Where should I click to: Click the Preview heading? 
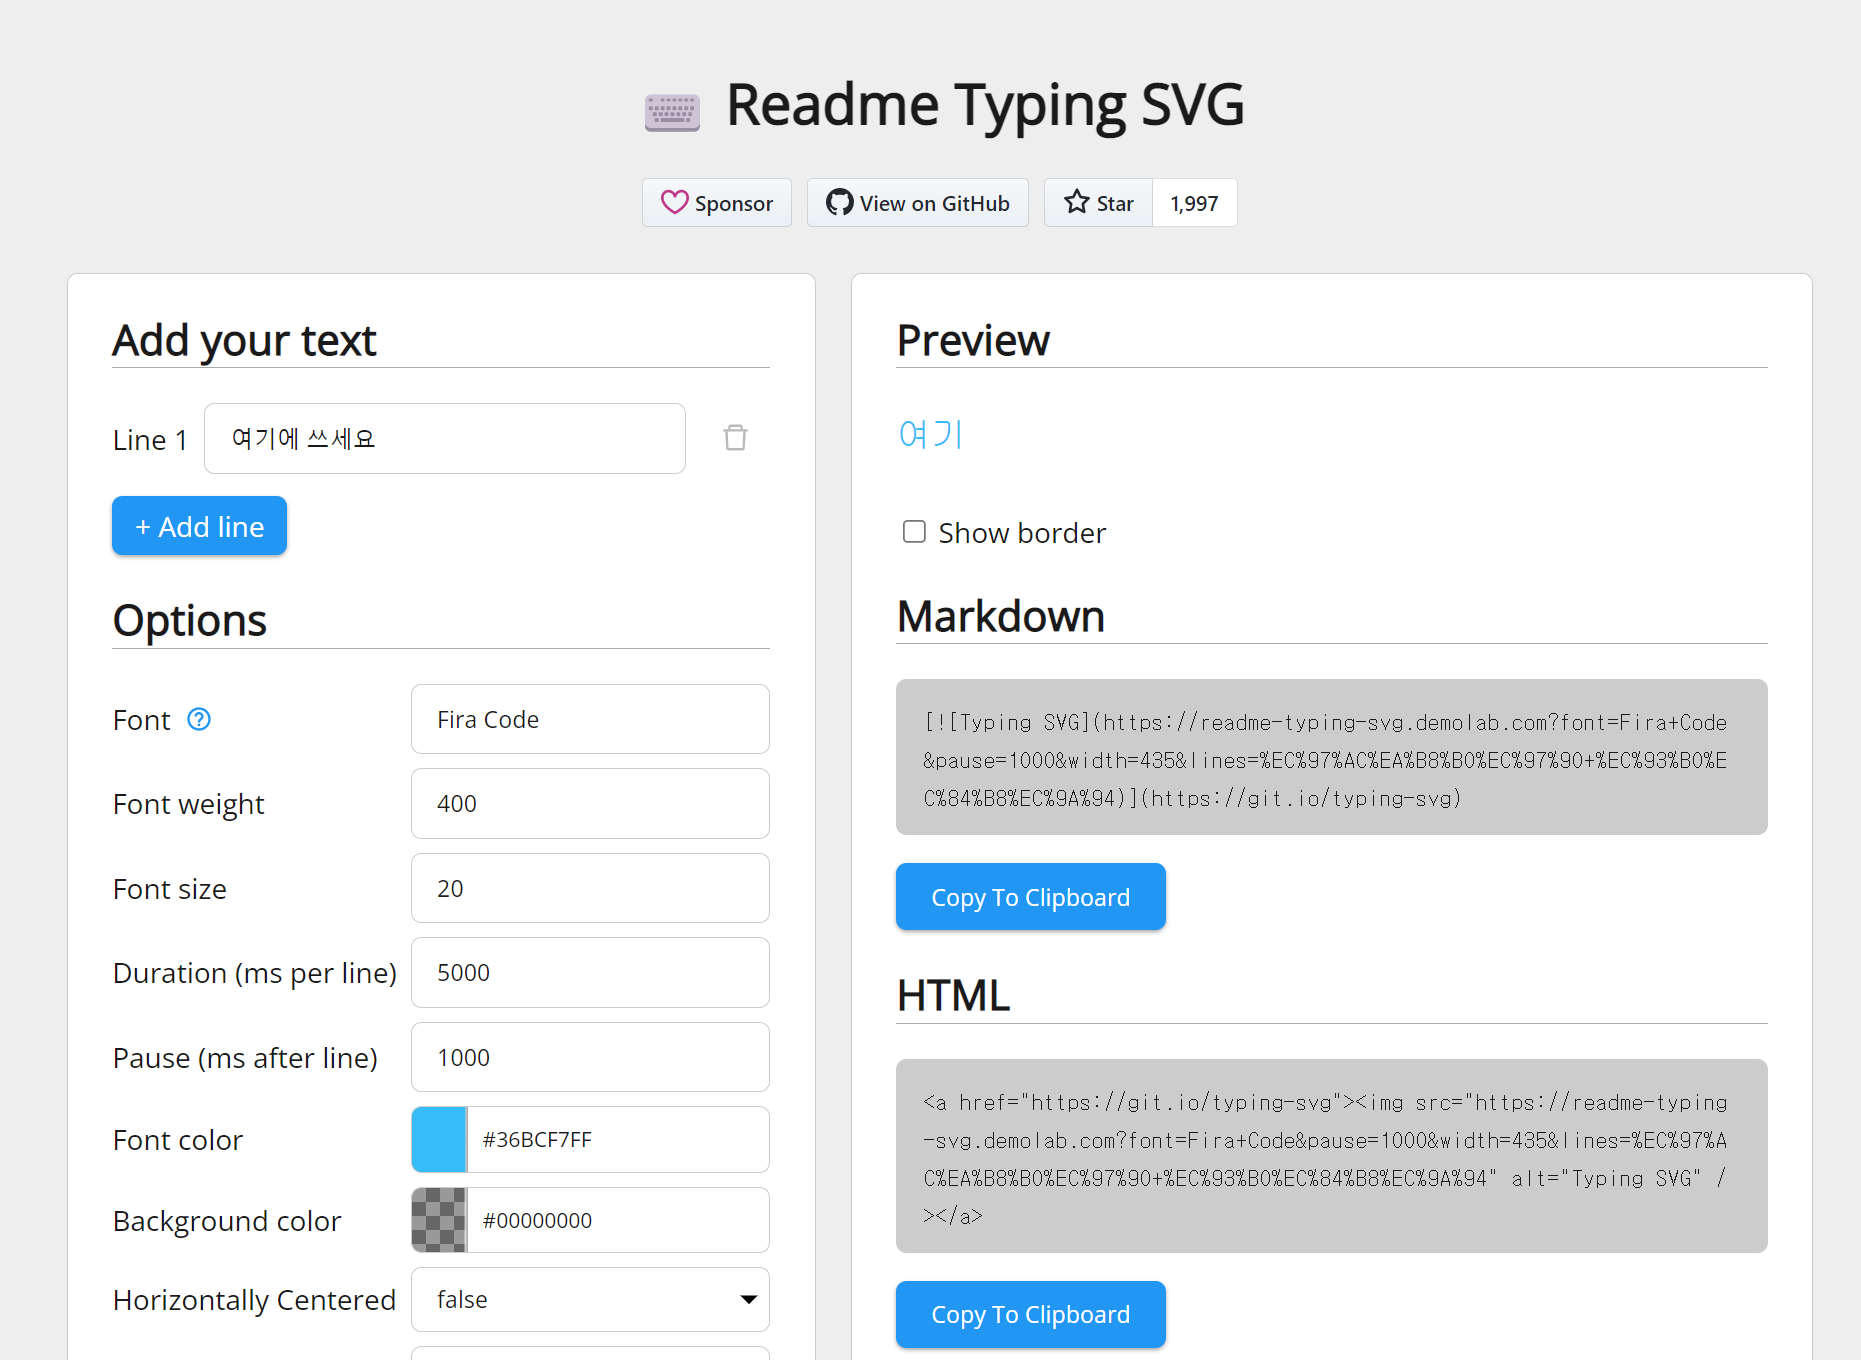(973, 340)
